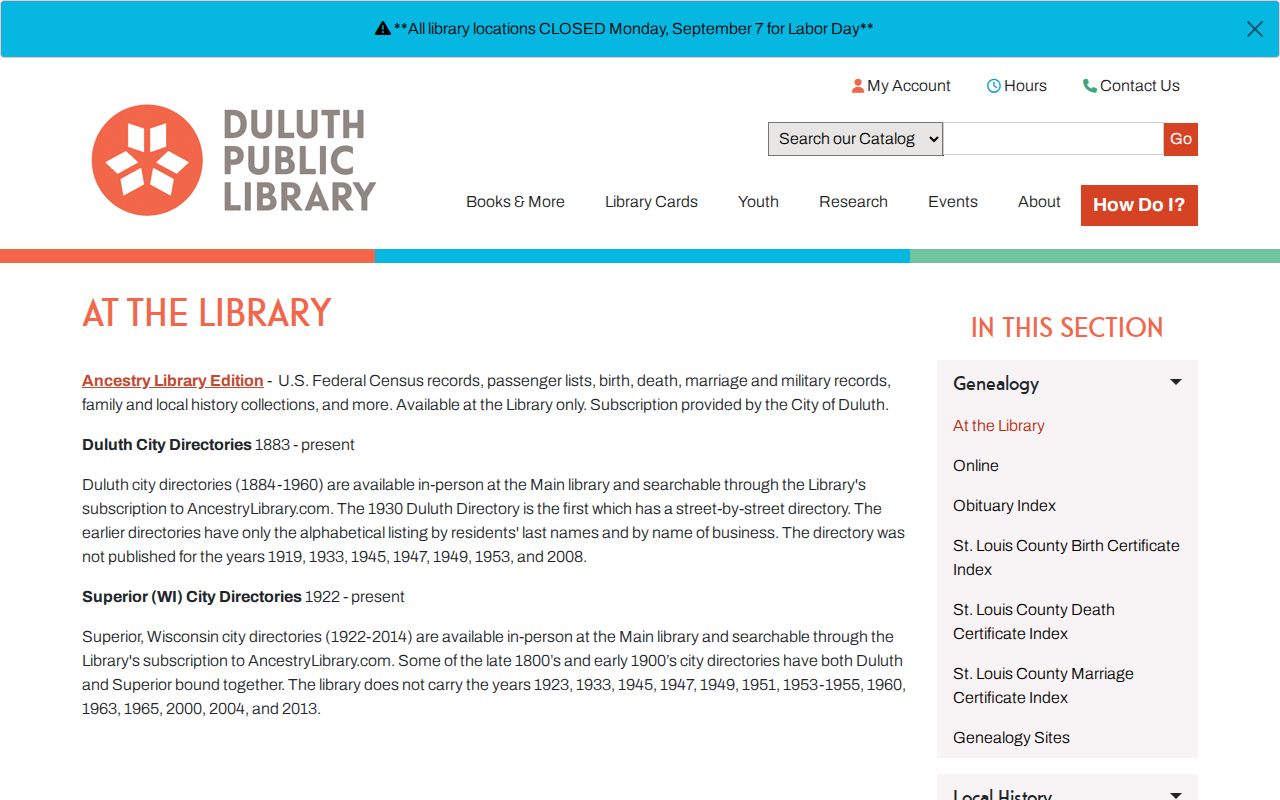Expand the Local History section arrow
Image resolution: width=1280 pixels, height=800 pixels.
point(1176,795)
